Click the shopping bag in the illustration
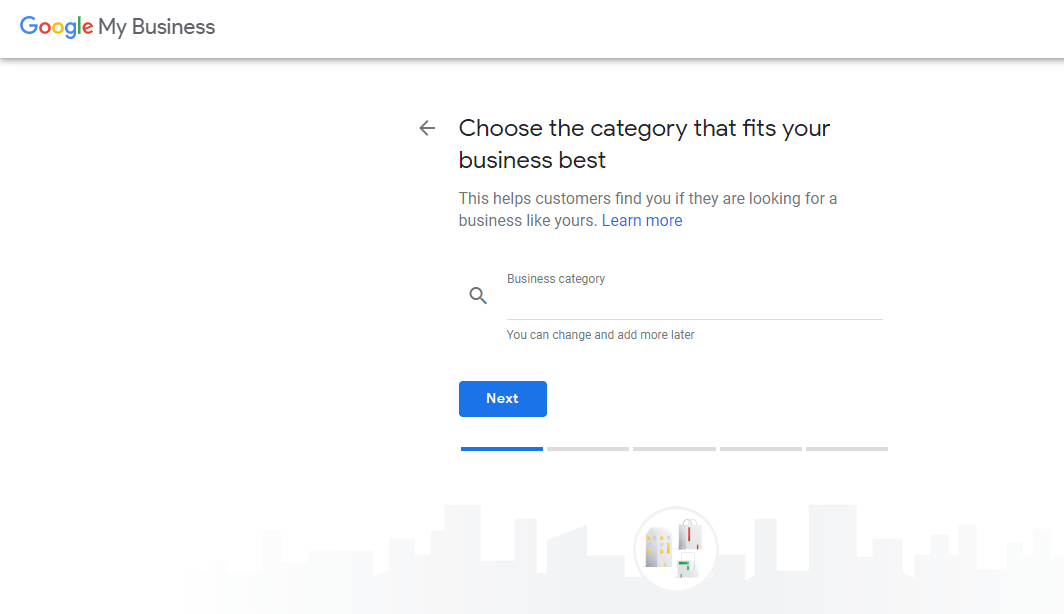 (689, 534)
